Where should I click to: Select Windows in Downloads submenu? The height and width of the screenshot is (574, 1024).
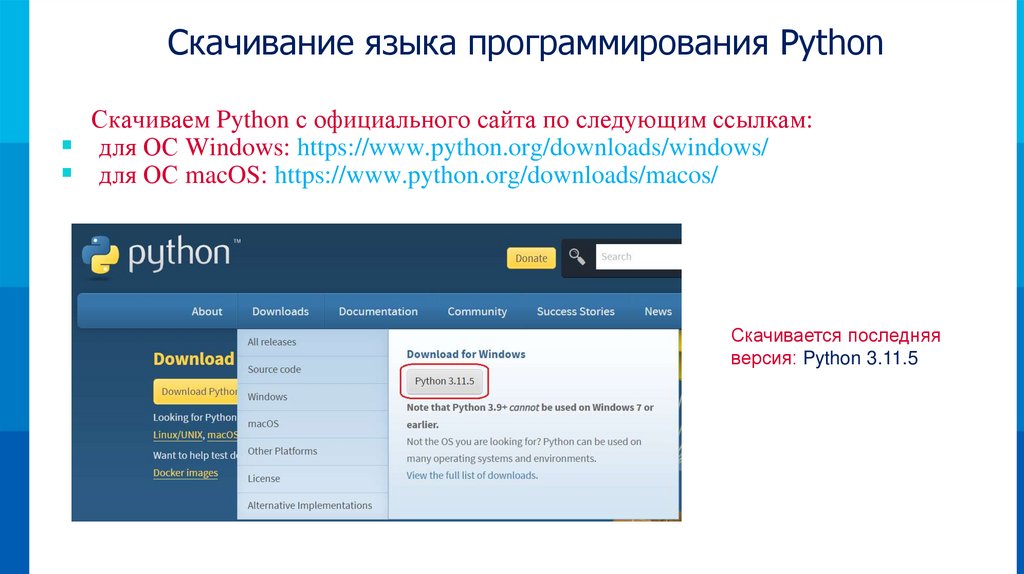tap(313, 397)
